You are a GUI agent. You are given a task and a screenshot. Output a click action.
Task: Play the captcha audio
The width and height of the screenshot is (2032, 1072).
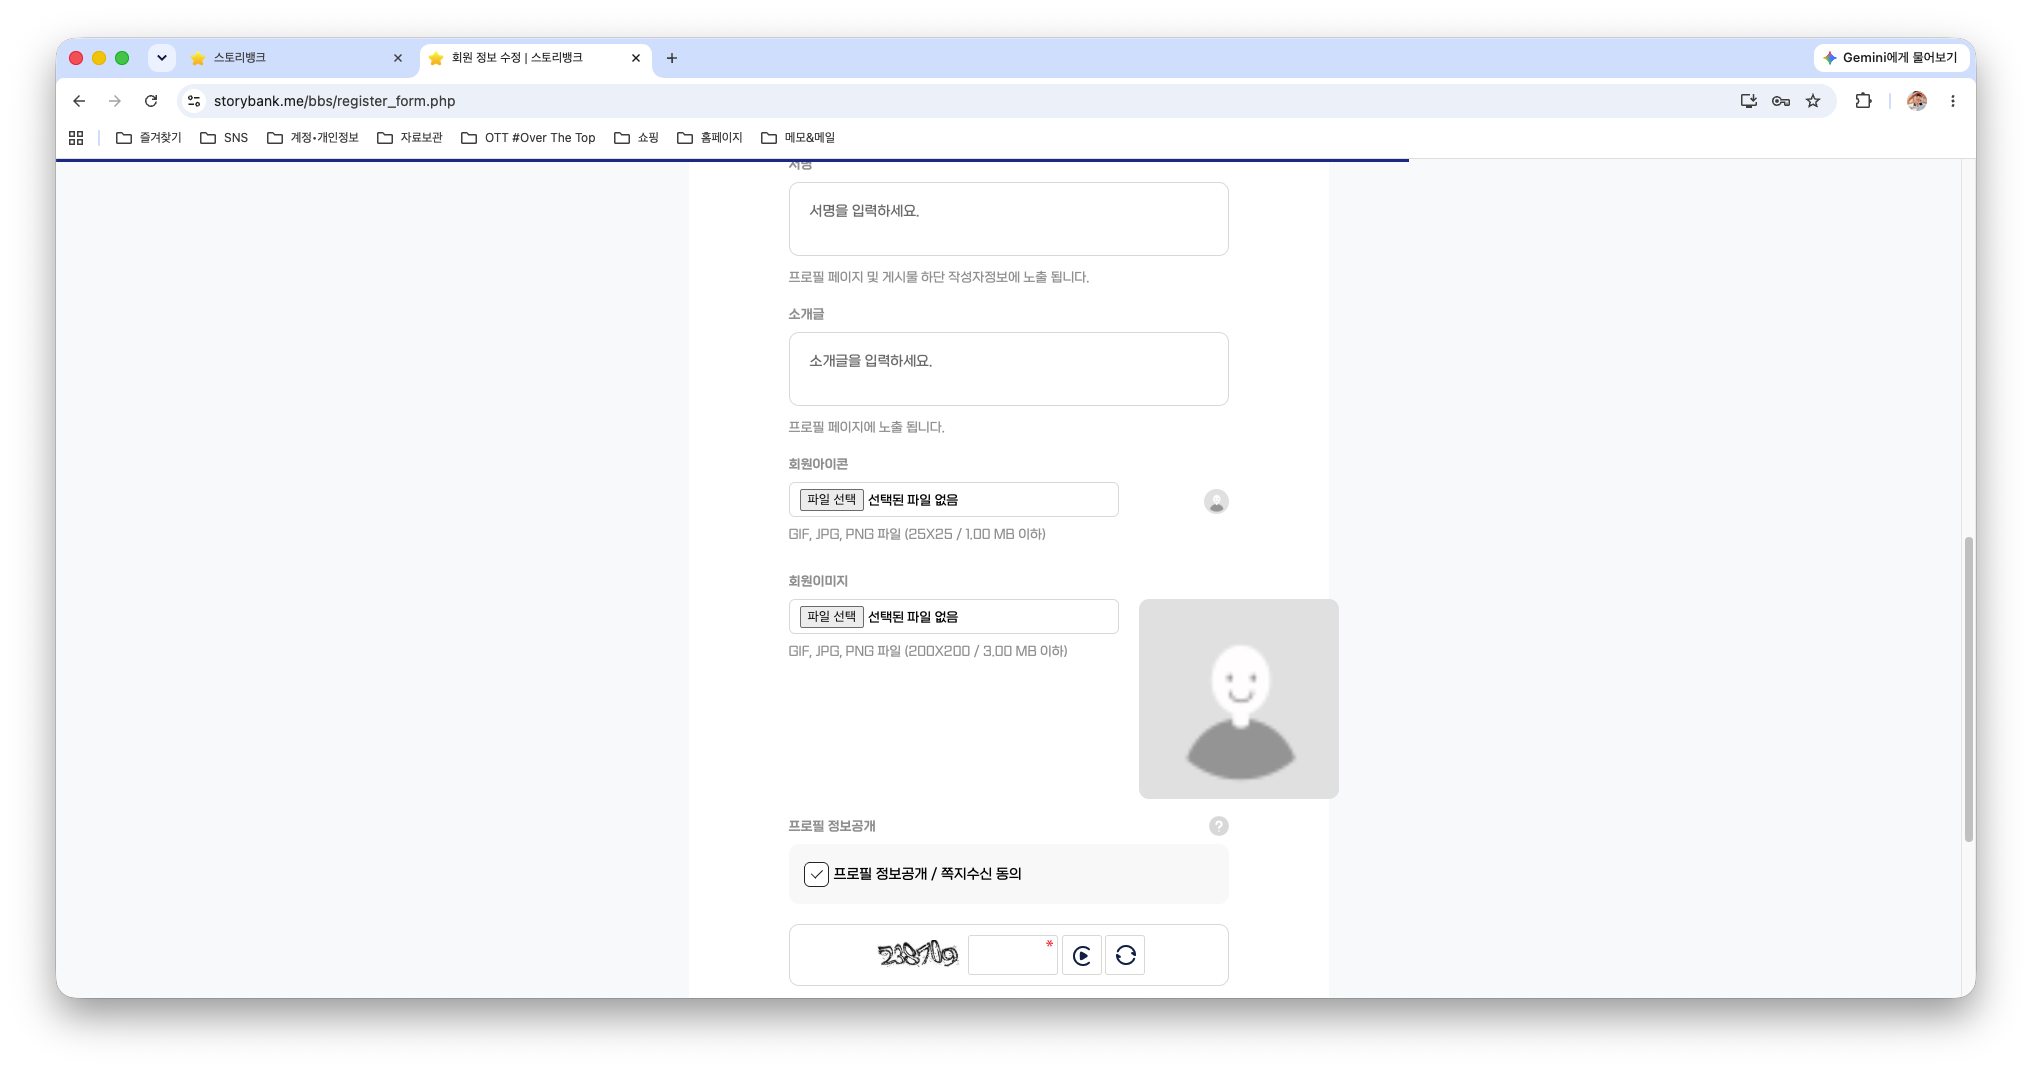click(1082, 956)
